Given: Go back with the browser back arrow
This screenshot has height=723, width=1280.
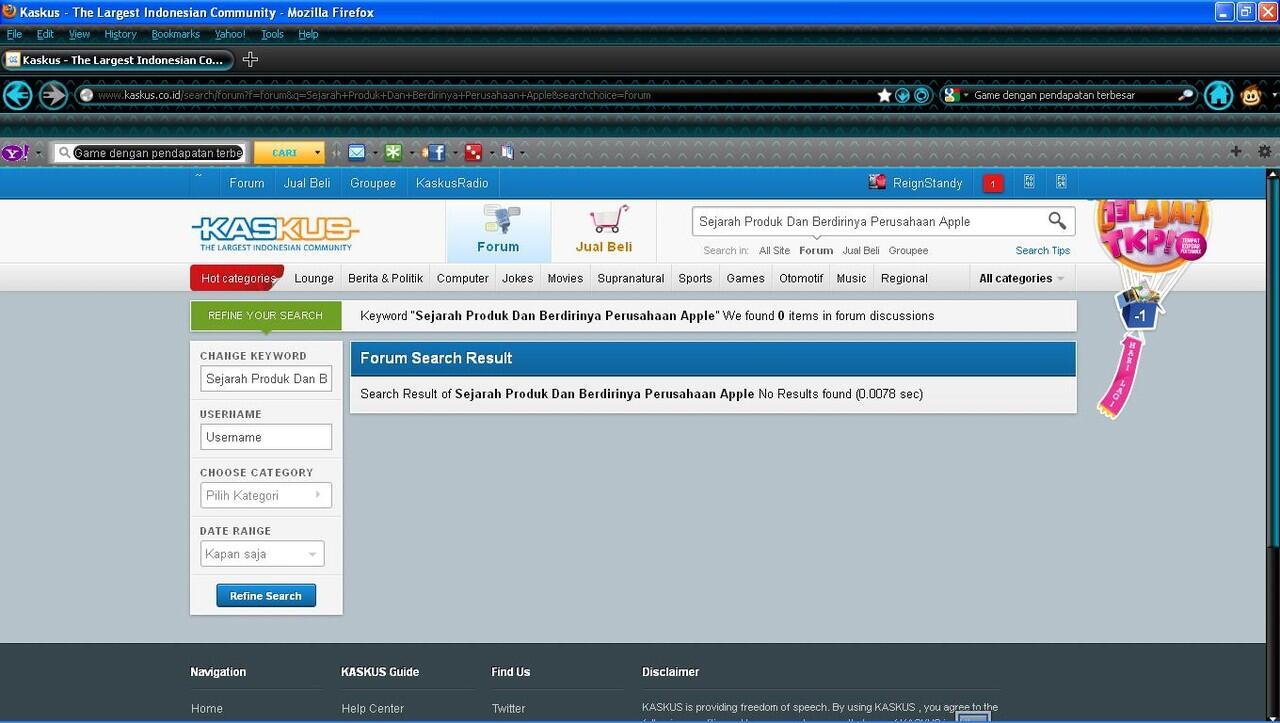Looking at the screenshot, I should (18, 95).
